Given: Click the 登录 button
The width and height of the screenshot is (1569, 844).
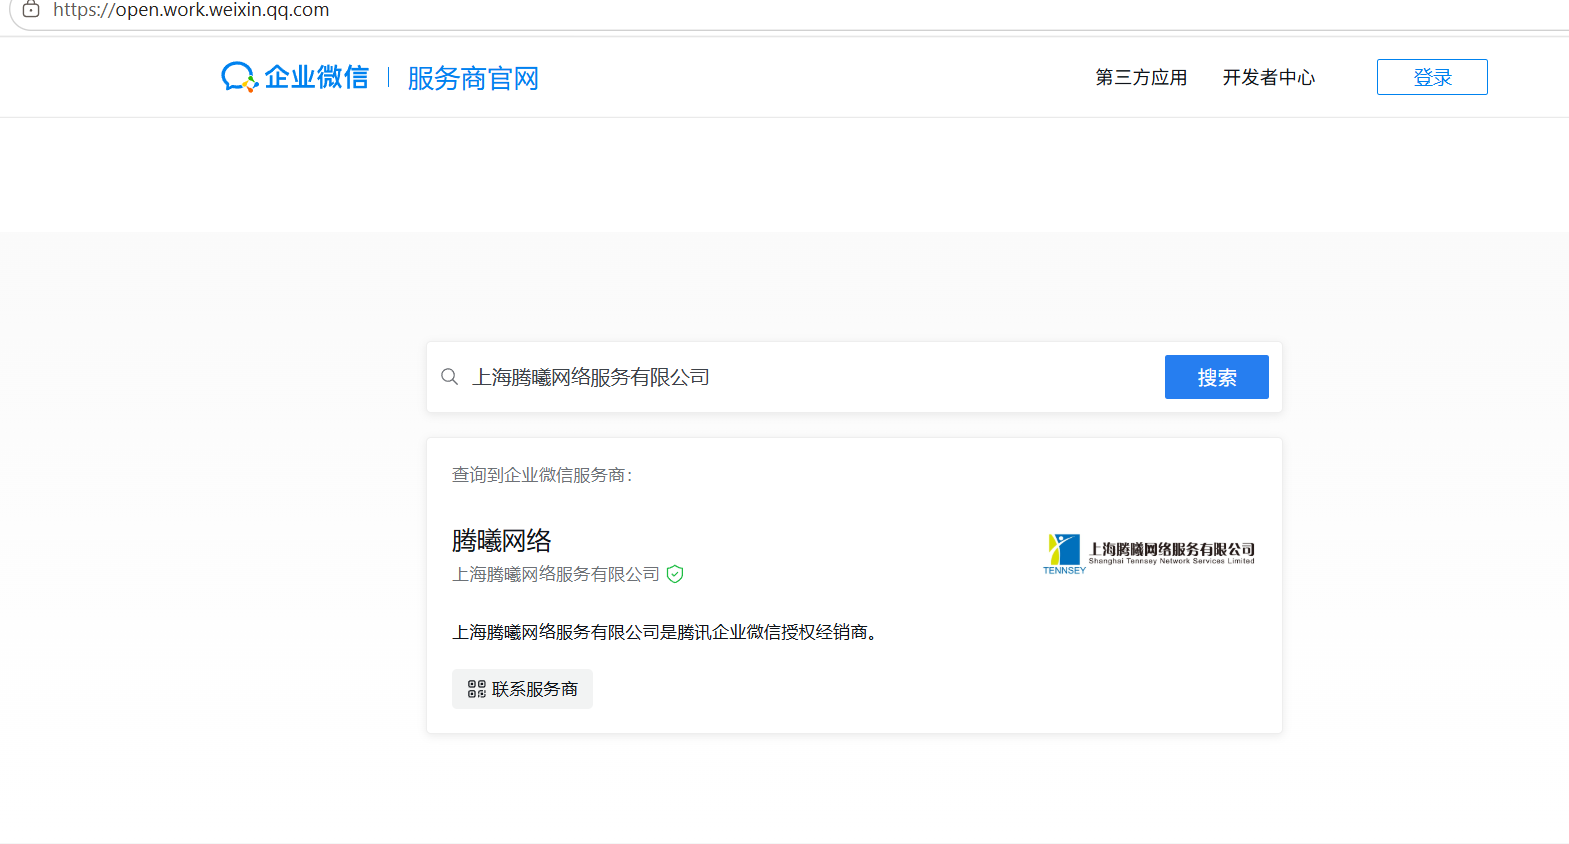Looking at the screenshot, I should click(1432, 77).
